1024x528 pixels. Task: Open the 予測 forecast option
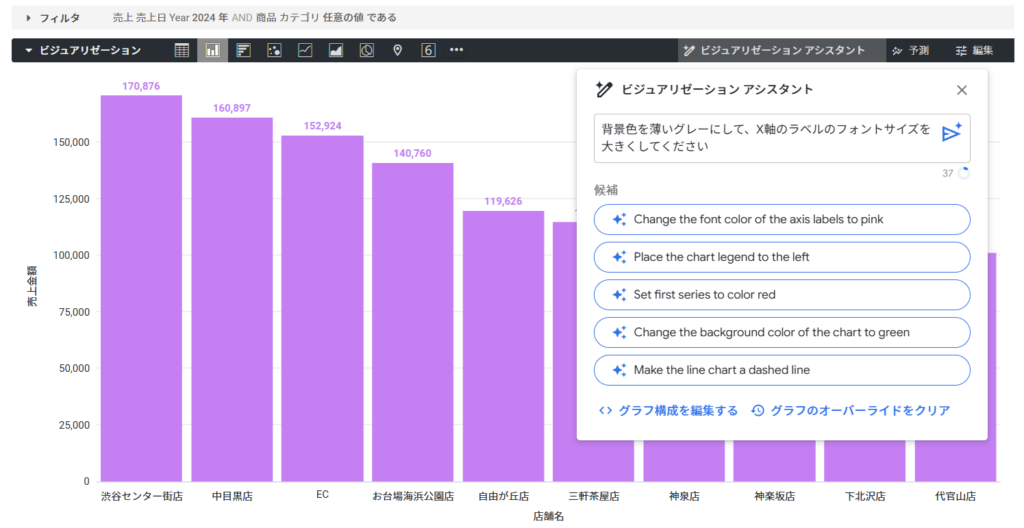pos(910,50)
